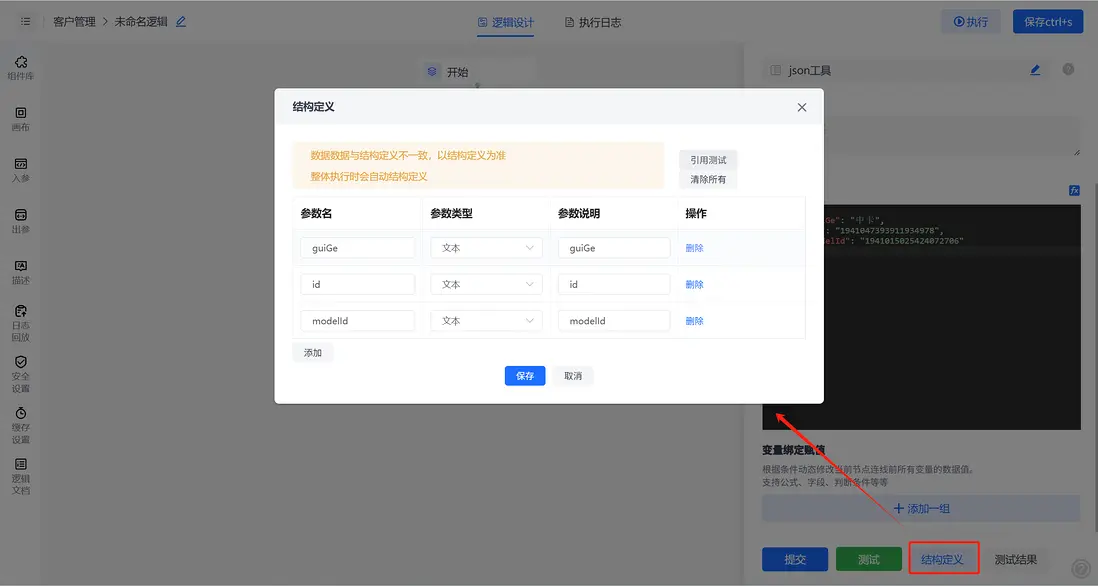Click the pencil edit icon beside json工具
Viewport: 1098px width, 586px height.
point(1035,69)
